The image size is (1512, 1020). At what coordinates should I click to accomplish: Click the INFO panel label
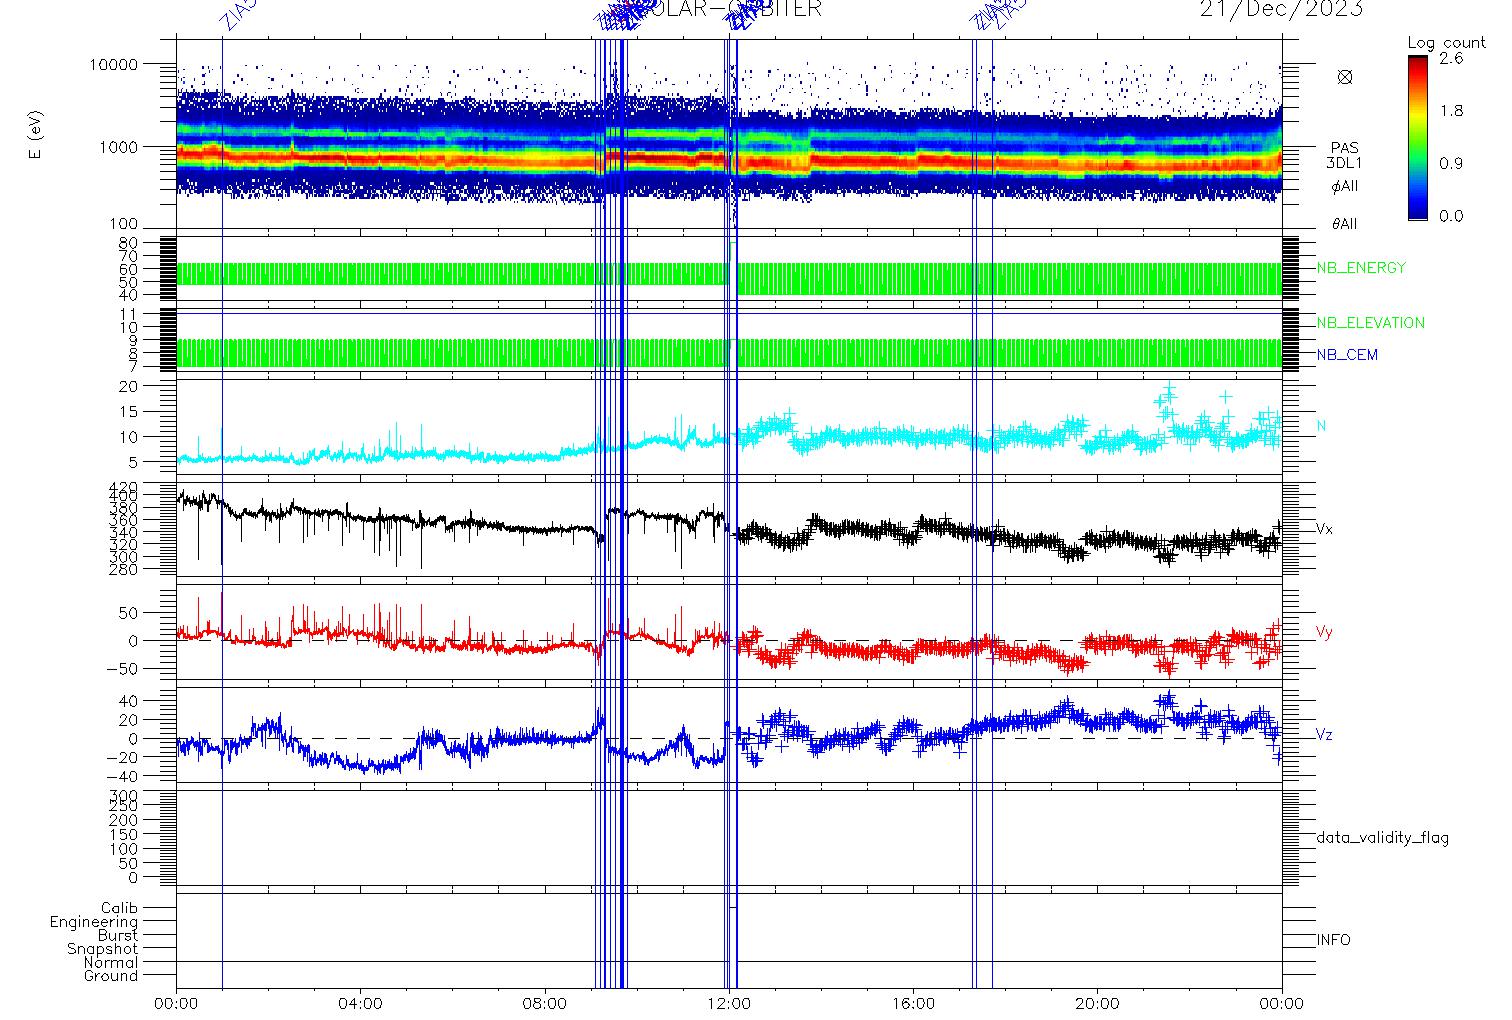pos(1333,940)
